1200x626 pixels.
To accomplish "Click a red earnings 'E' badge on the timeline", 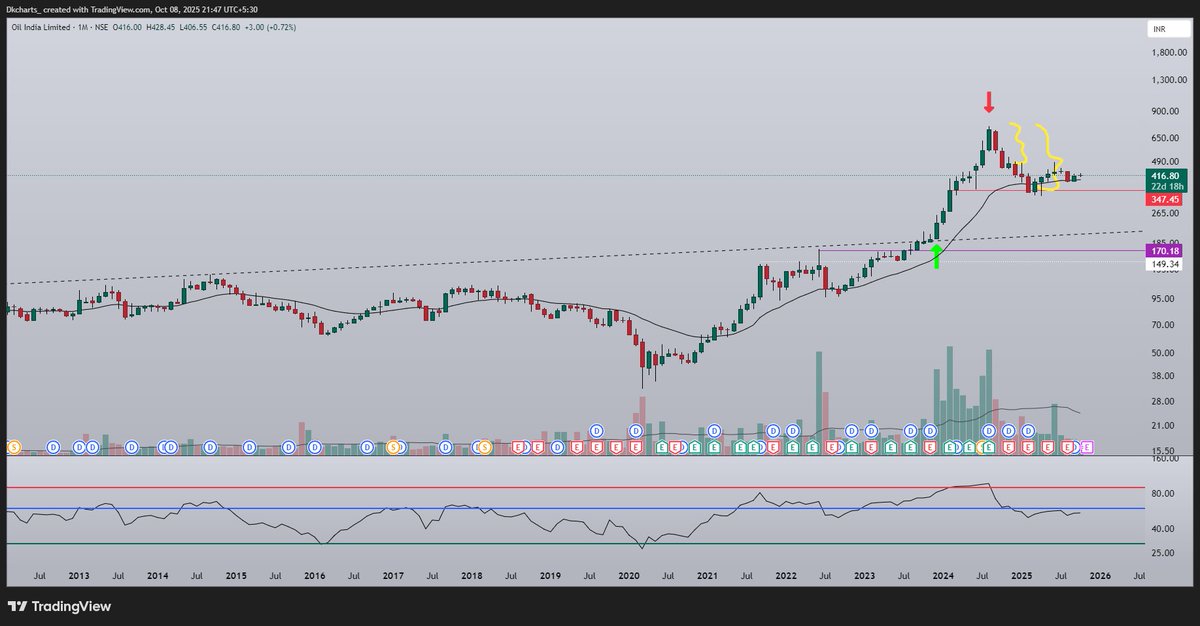I will (x=518, y=448).
